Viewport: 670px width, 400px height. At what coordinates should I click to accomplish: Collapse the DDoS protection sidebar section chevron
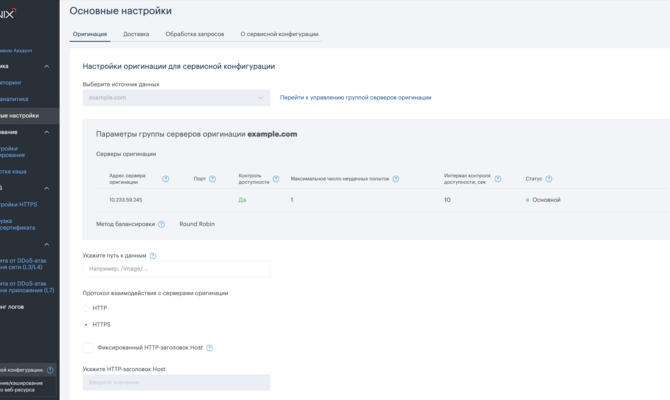pyautogui.click(x=46, y=244)
